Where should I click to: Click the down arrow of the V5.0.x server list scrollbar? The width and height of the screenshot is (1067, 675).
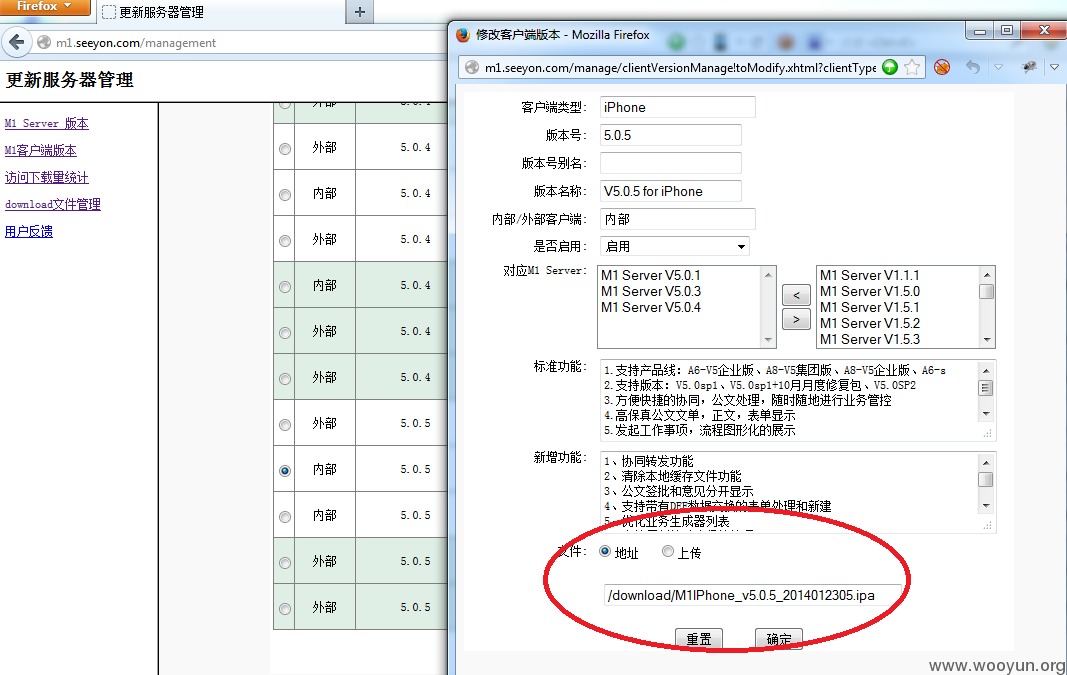click(x=768, y=340)
